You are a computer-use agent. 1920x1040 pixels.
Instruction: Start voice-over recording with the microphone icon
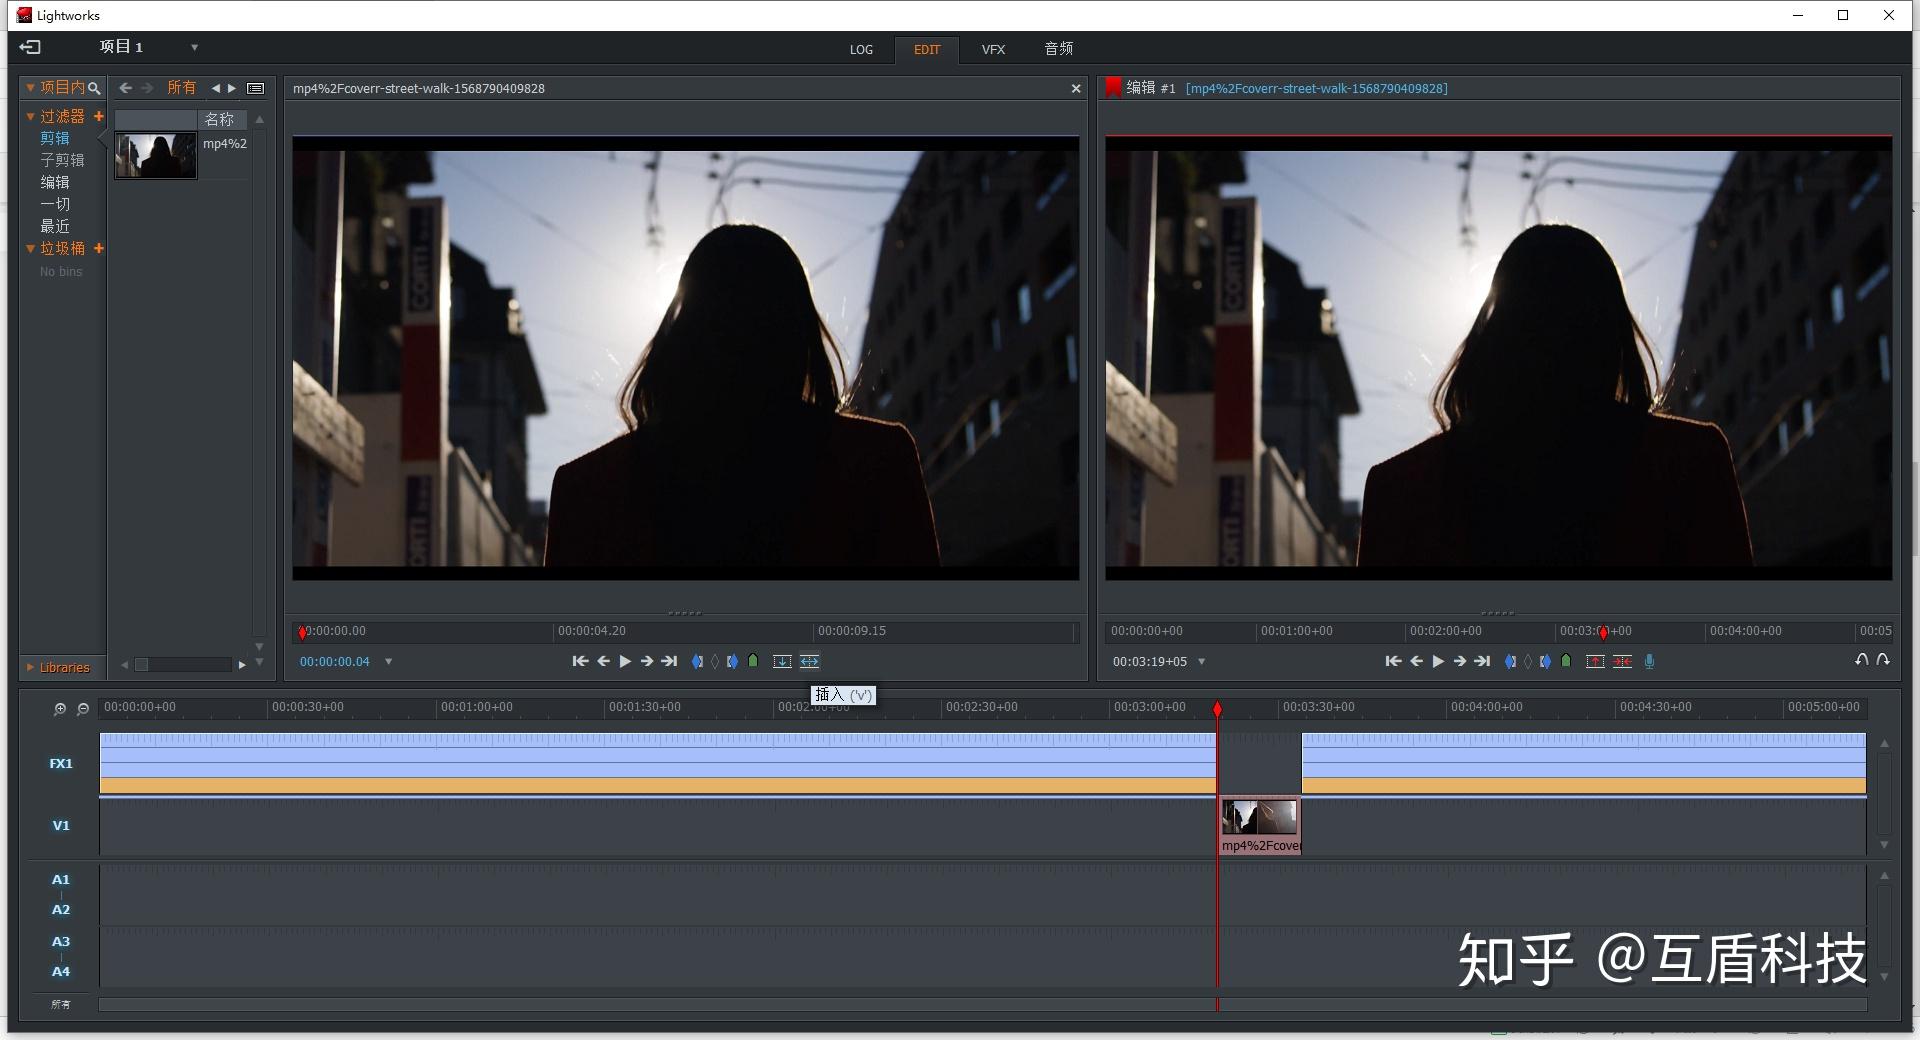pyautogui.click(x=1649, y=661)
